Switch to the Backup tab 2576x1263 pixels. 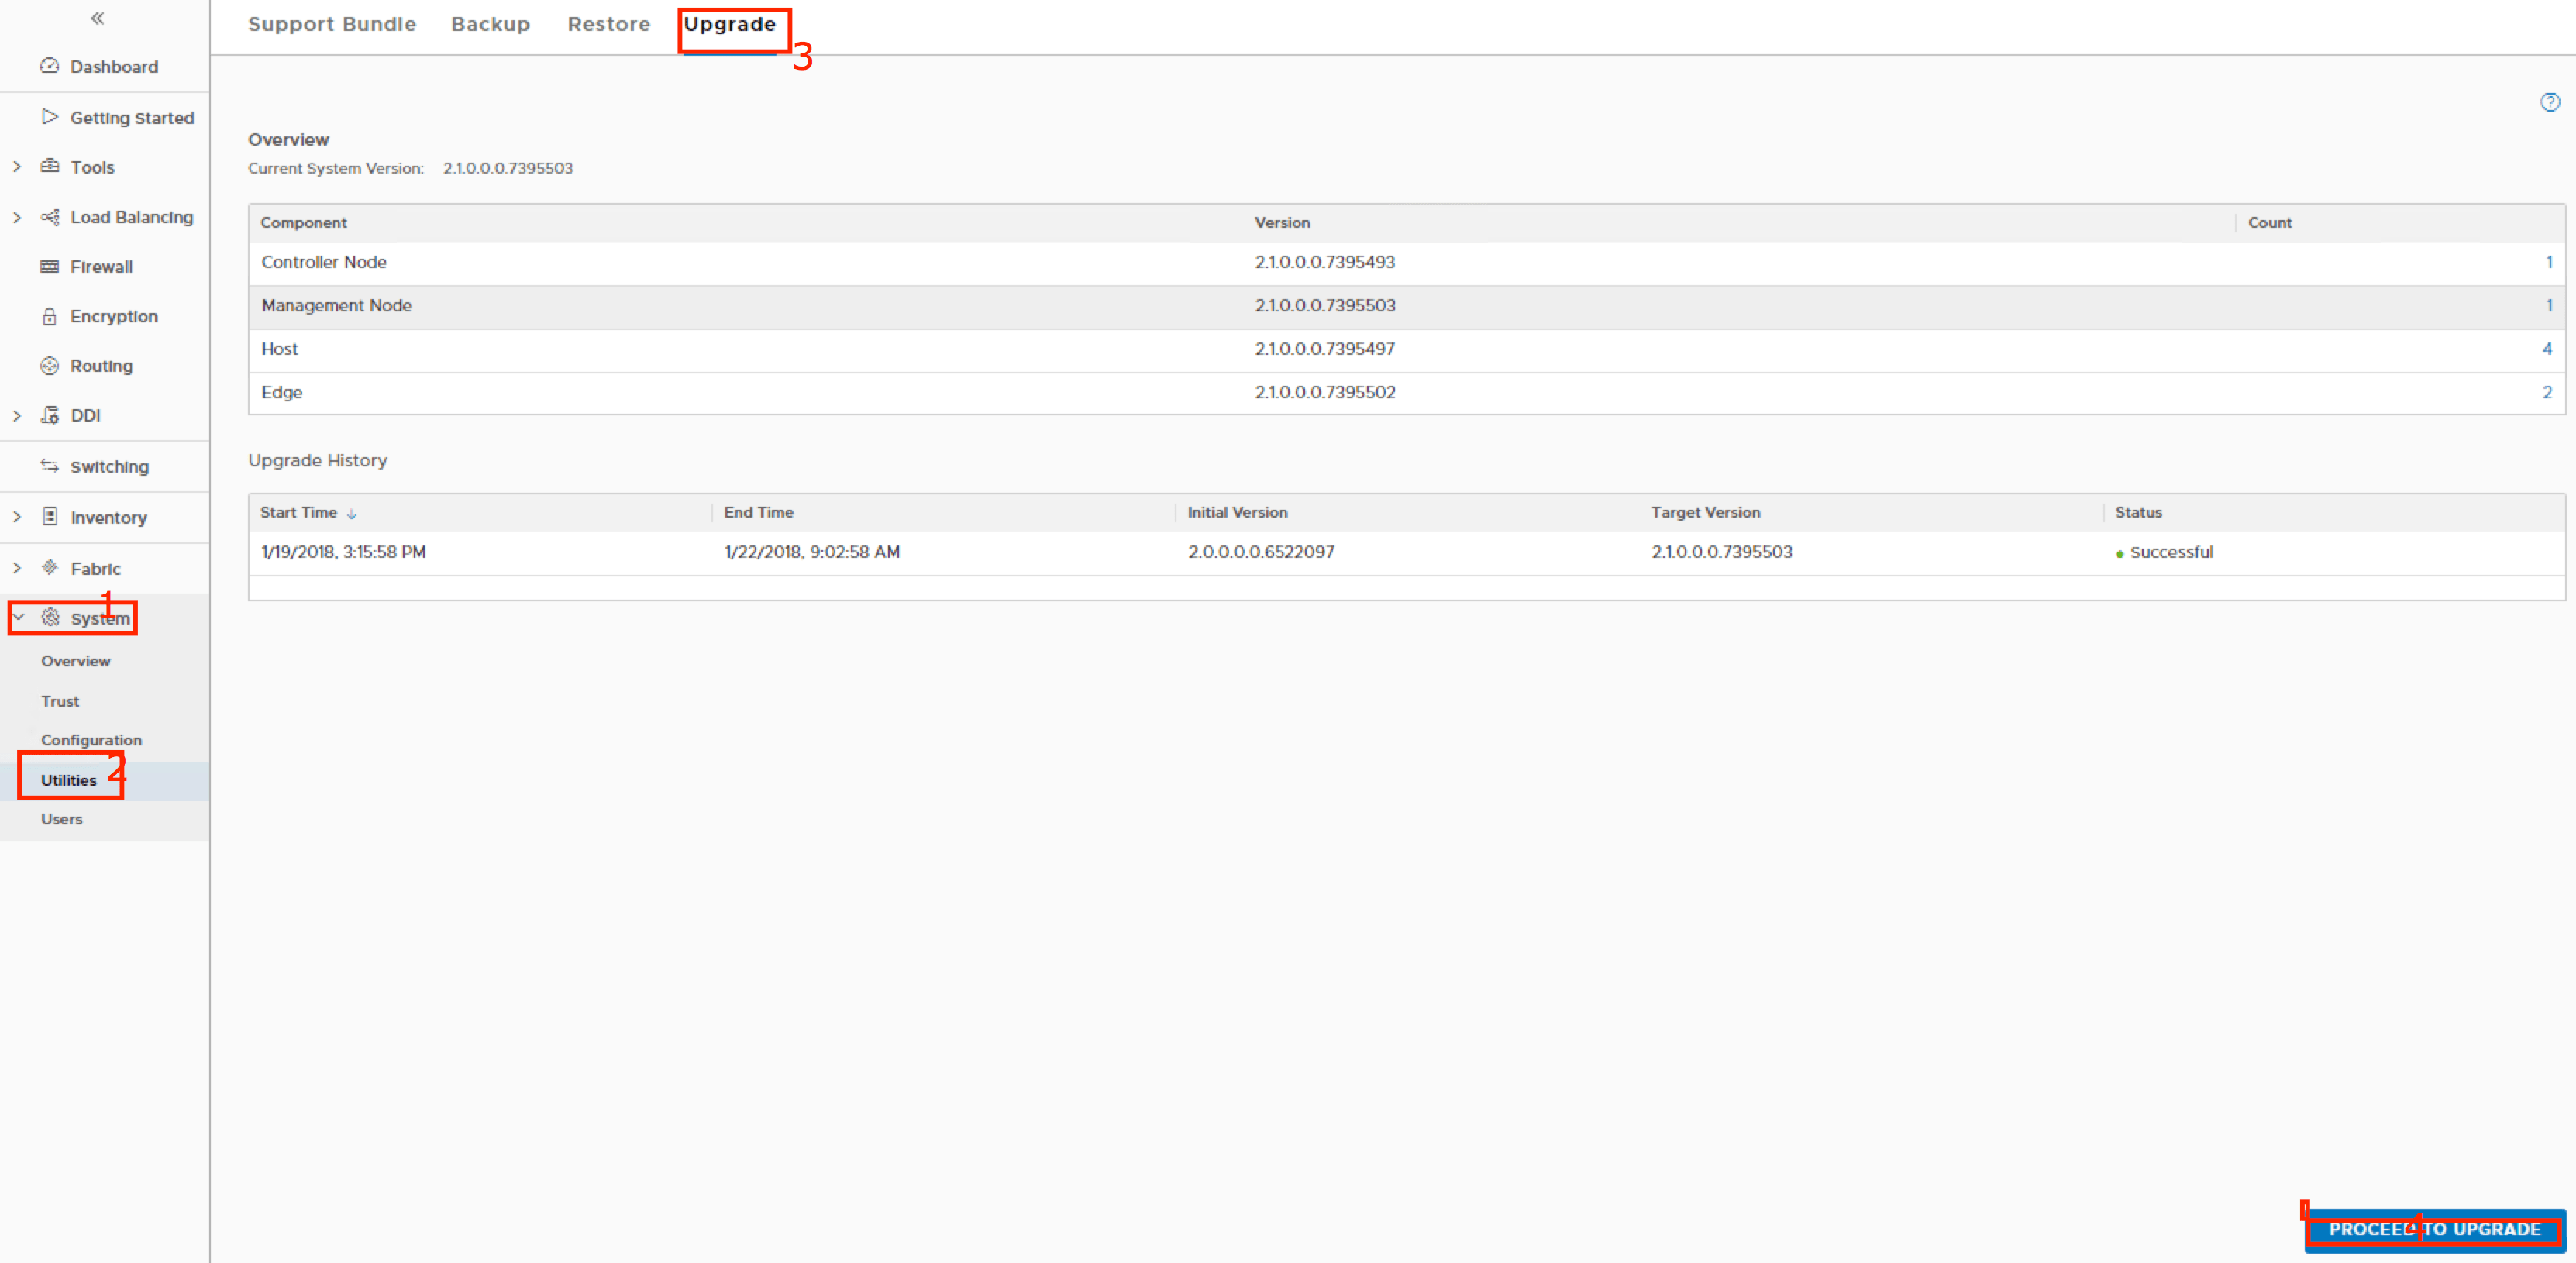490,24
